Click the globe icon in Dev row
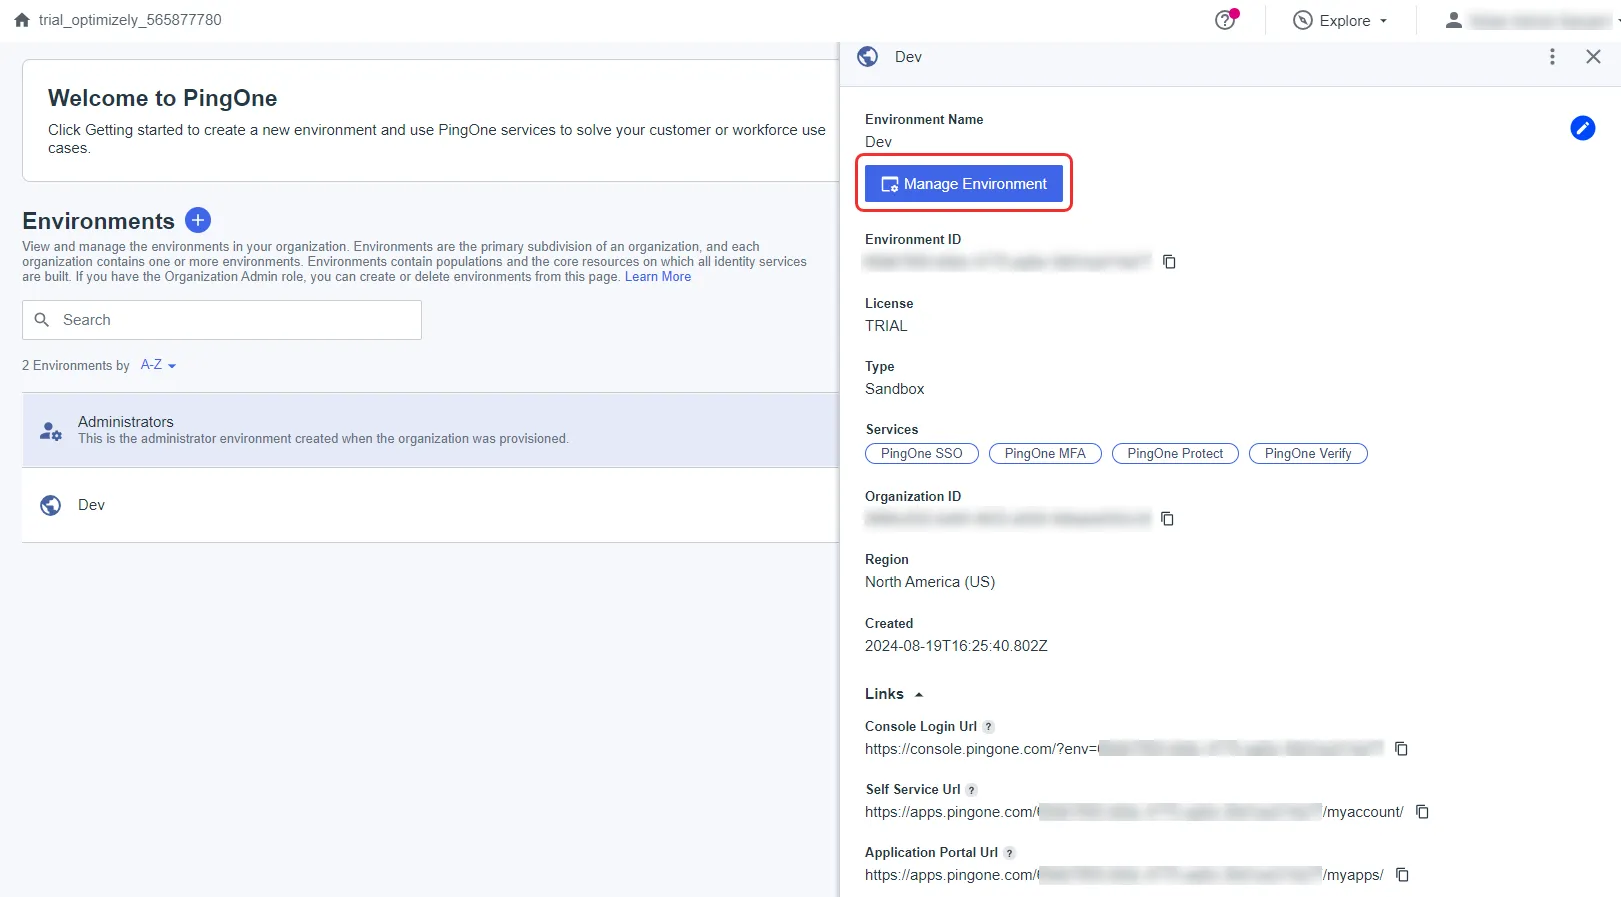The height and width of the screenshot is (897, 1621). 50,505
